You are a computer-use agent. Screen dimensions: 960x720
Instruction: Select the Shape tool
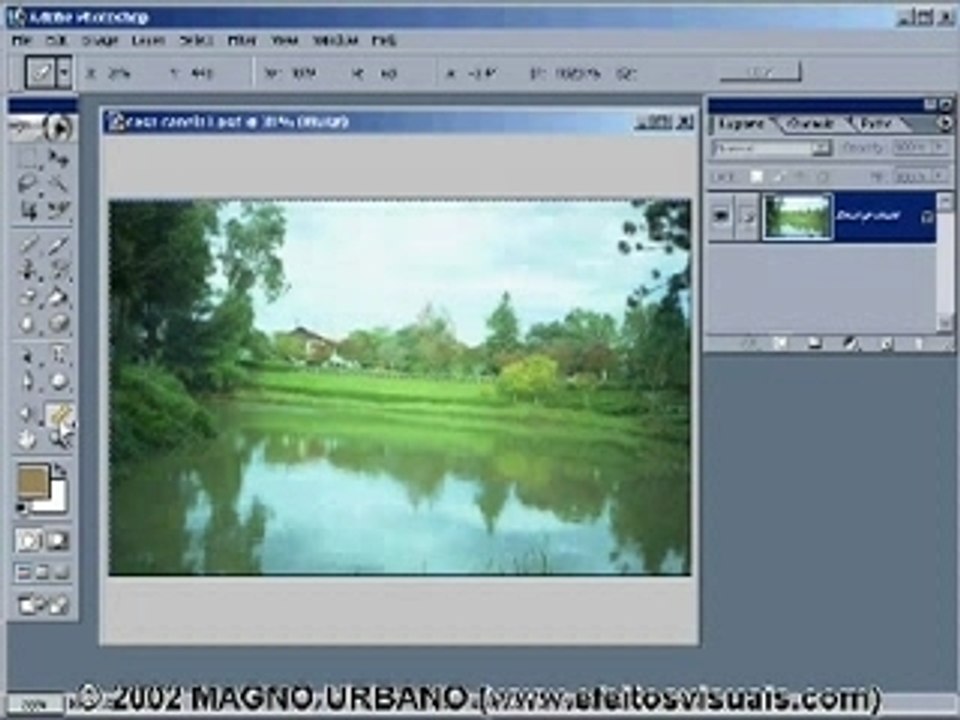(58, 381)
